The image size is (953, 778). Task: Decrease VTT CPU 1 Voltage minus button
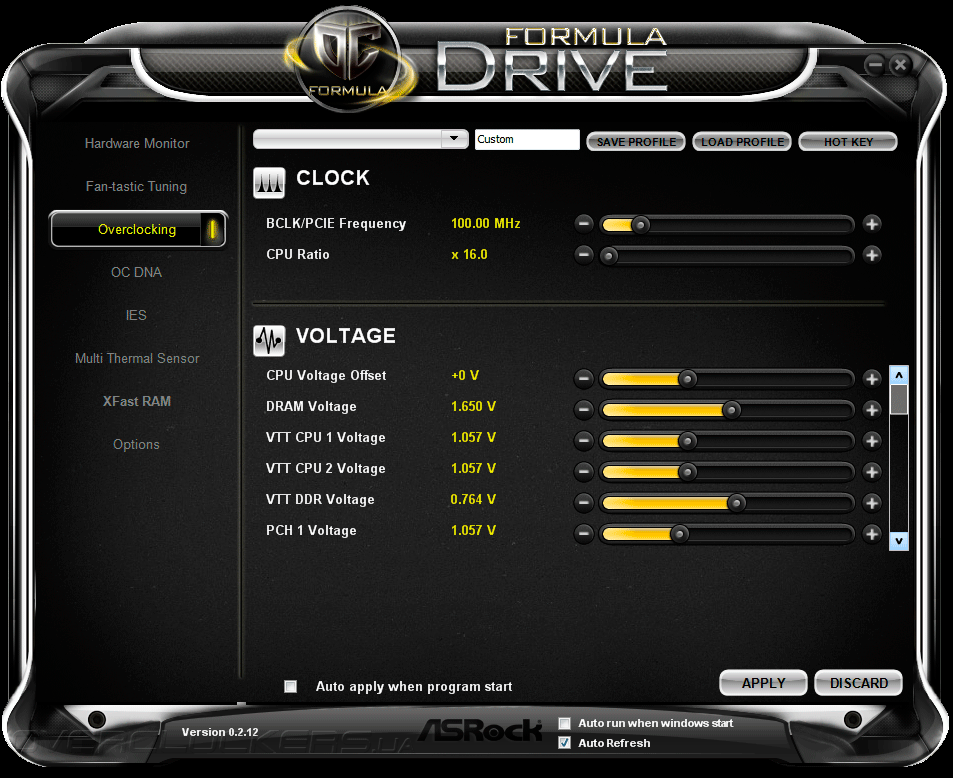pyautogui.click(x=583, y=441)
